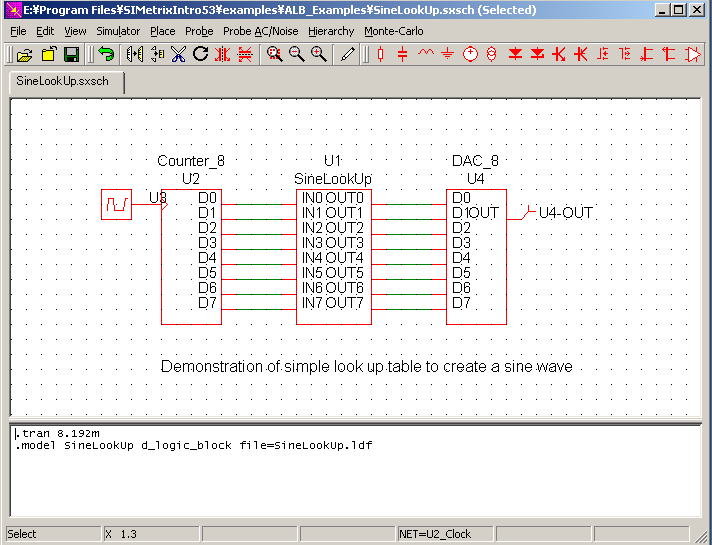Open the File menu
The height and width of the screenshot is (545, 712).
(x=18, y=31)
